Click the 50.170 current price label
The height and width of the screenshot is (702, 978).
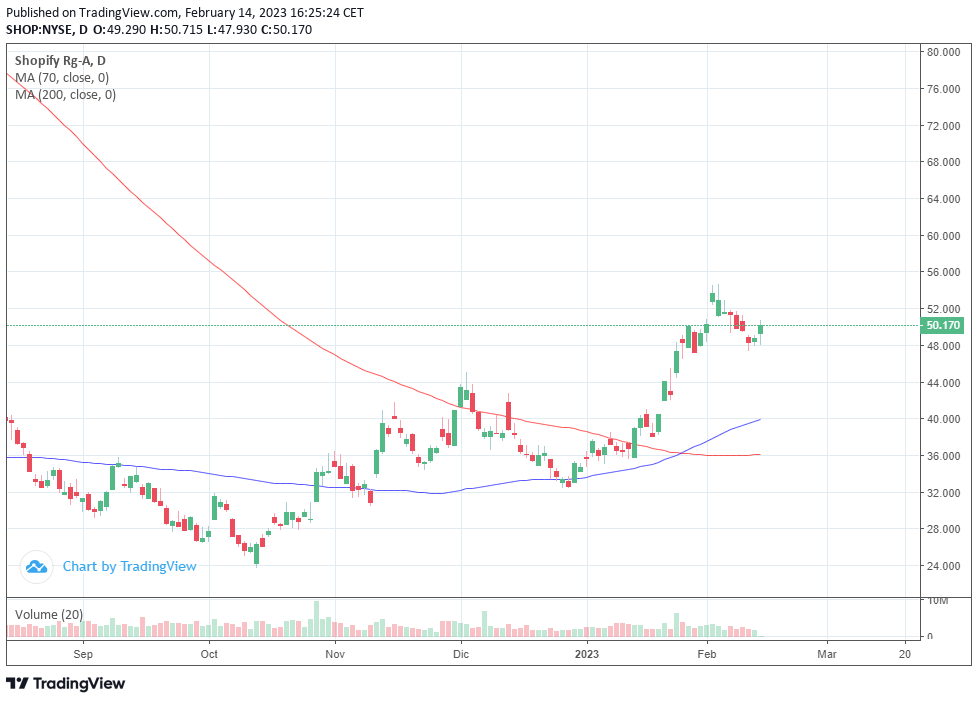(x=943, y=325)
